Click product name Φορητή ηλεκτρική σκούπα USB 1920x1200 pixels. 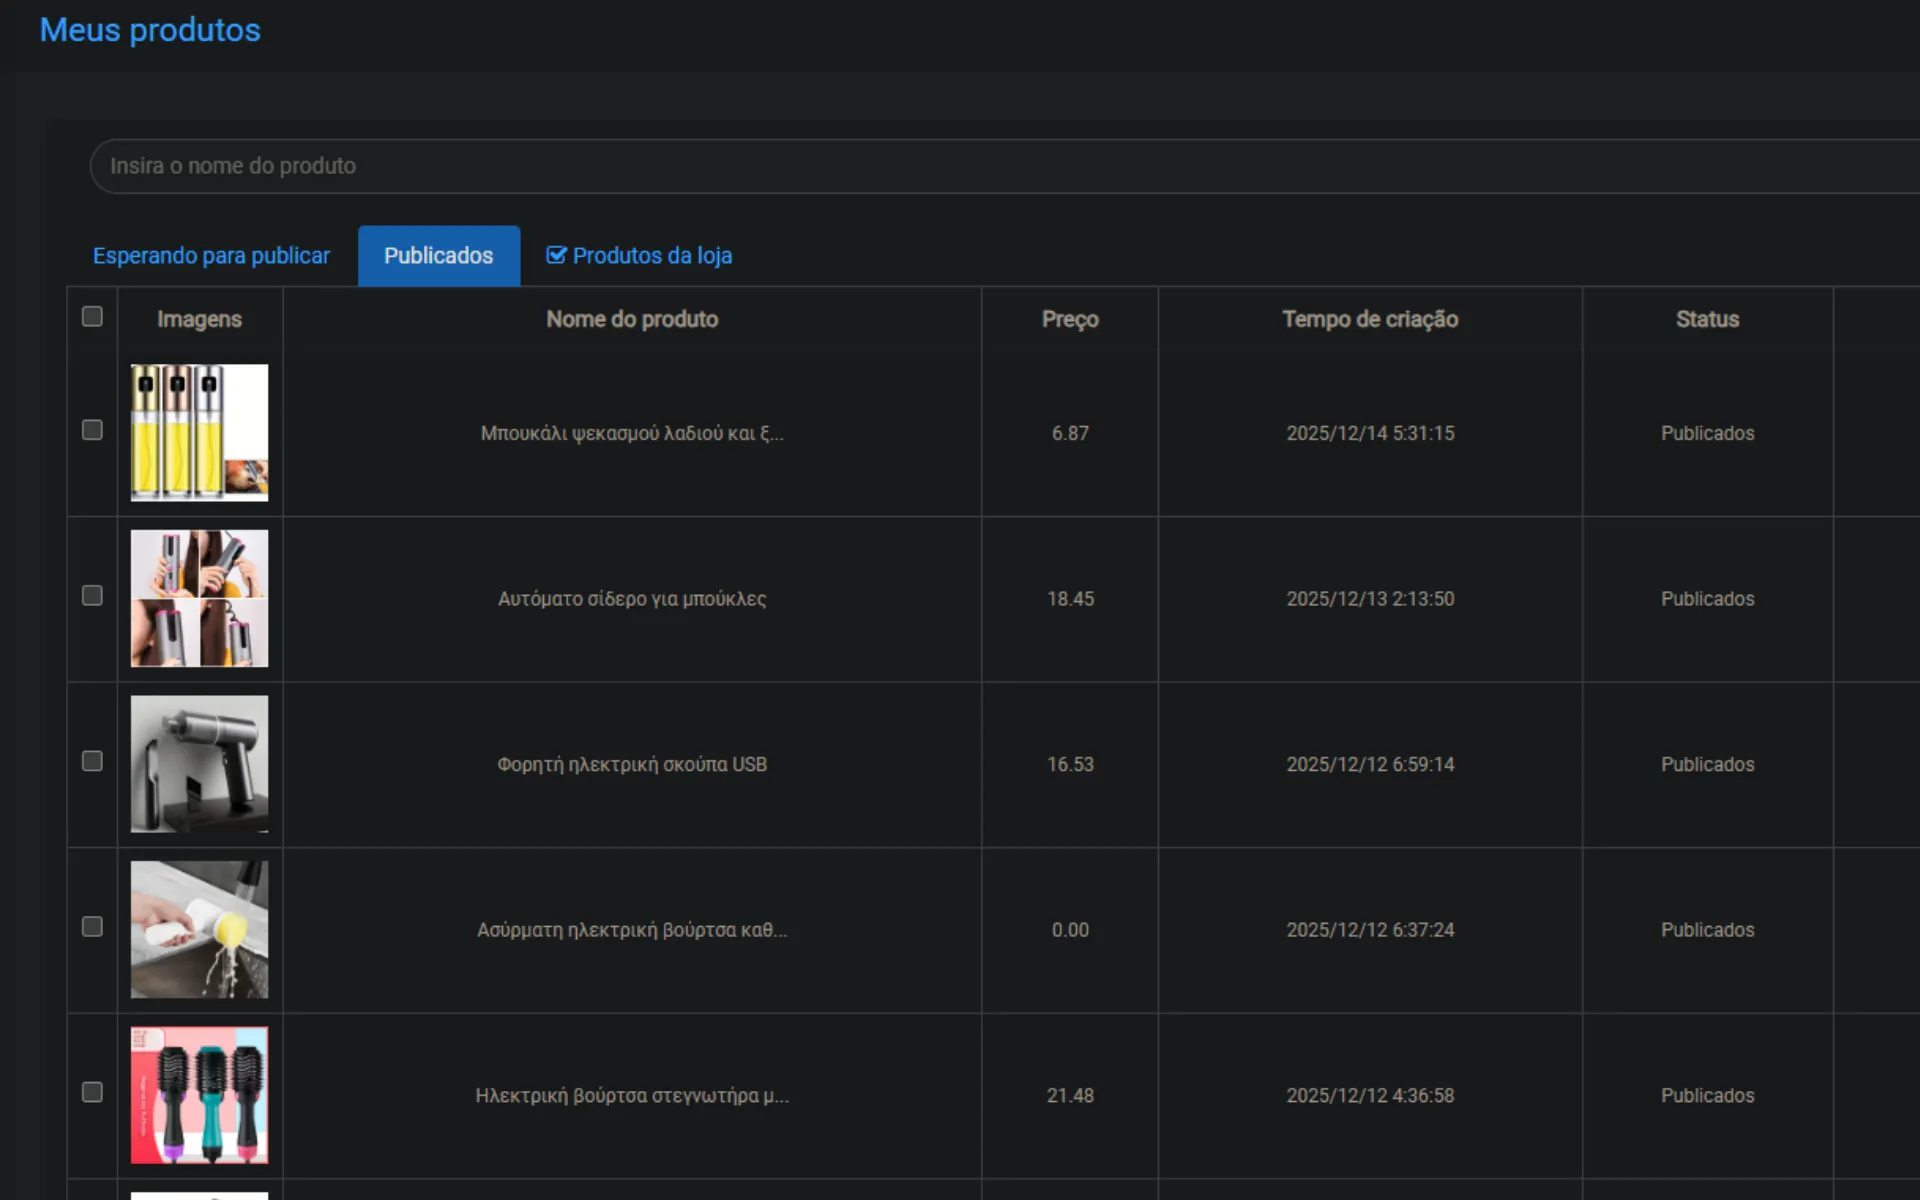point(632,764)
